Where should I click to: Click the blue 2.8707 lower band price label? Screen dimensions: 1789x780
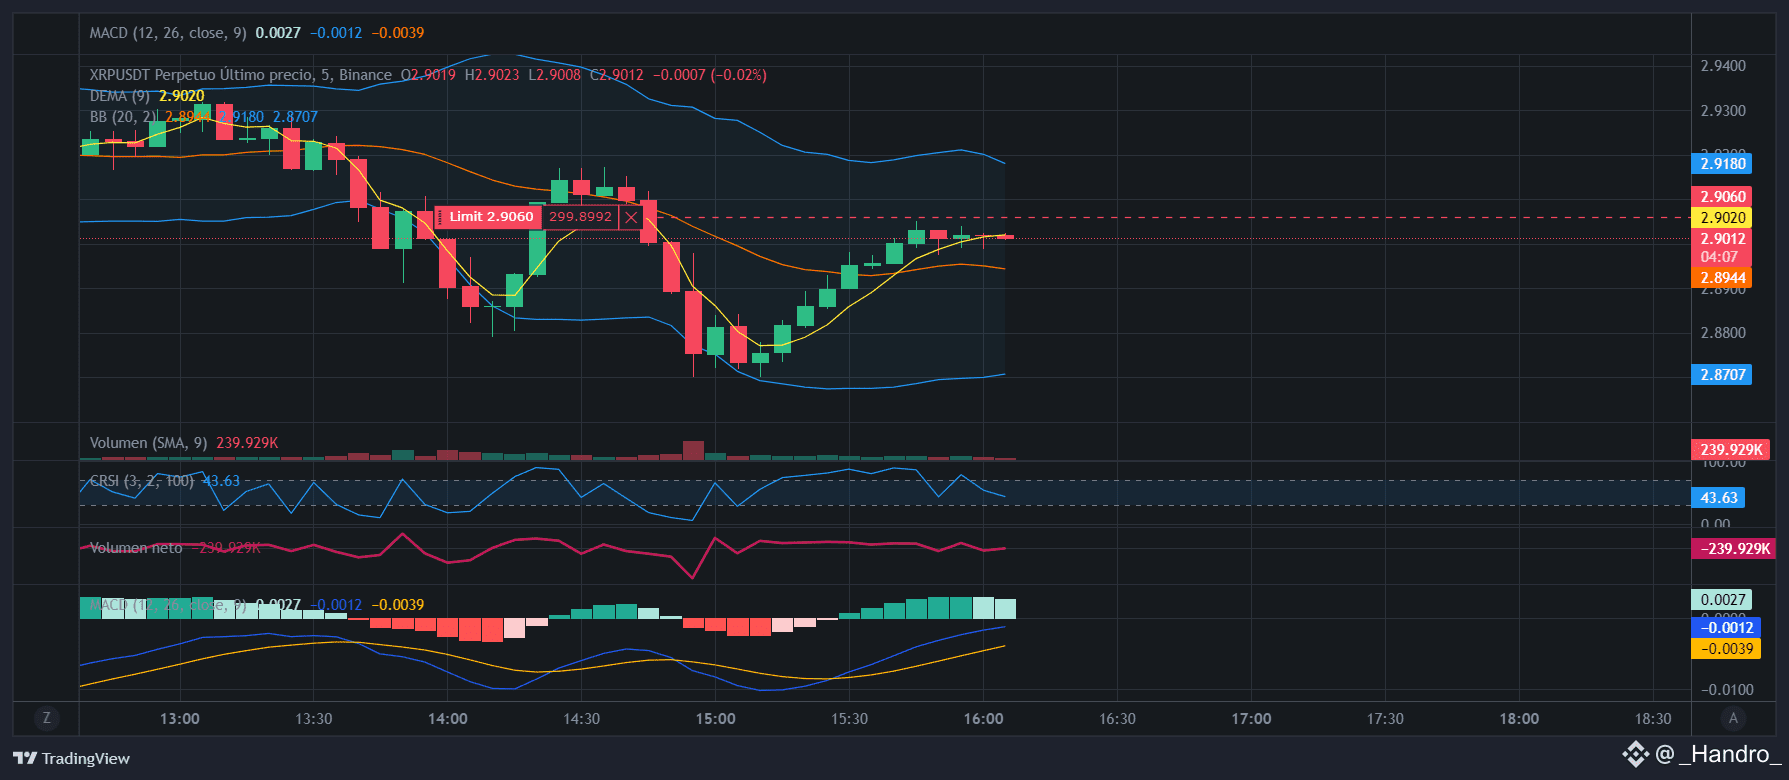point(1721,375)
